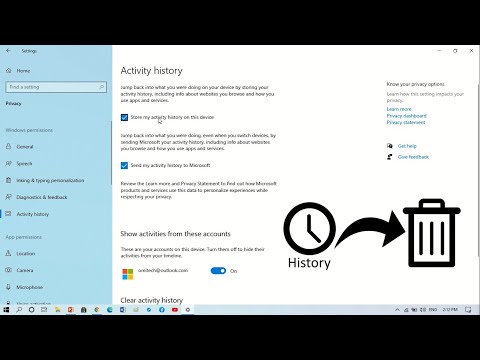Open File Explorer from the taskbar
The width and height of the screenshot is (480, 360).
click(x=57, y=310)
